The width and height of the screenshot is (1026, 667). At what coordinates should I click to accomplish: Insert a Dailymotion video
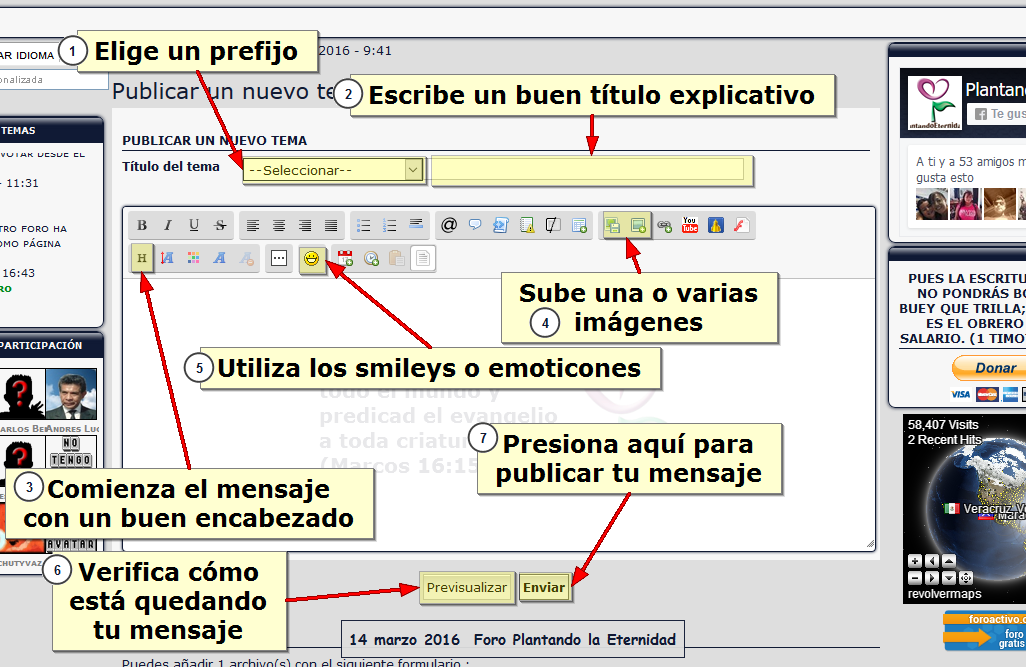pyautogui.click(x=716, y=226)
